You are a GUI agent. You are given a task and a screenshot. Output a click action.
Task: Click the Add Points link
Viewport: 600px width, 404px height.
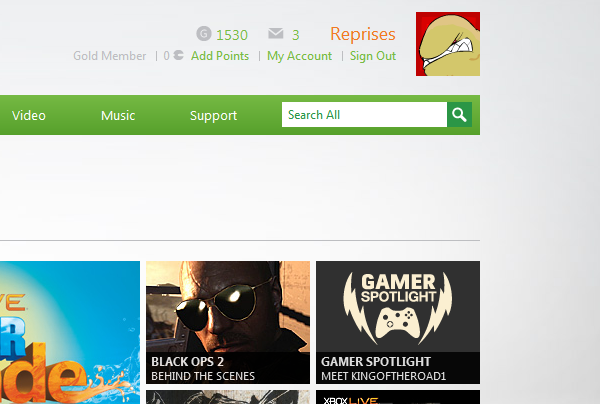(220, 56)
